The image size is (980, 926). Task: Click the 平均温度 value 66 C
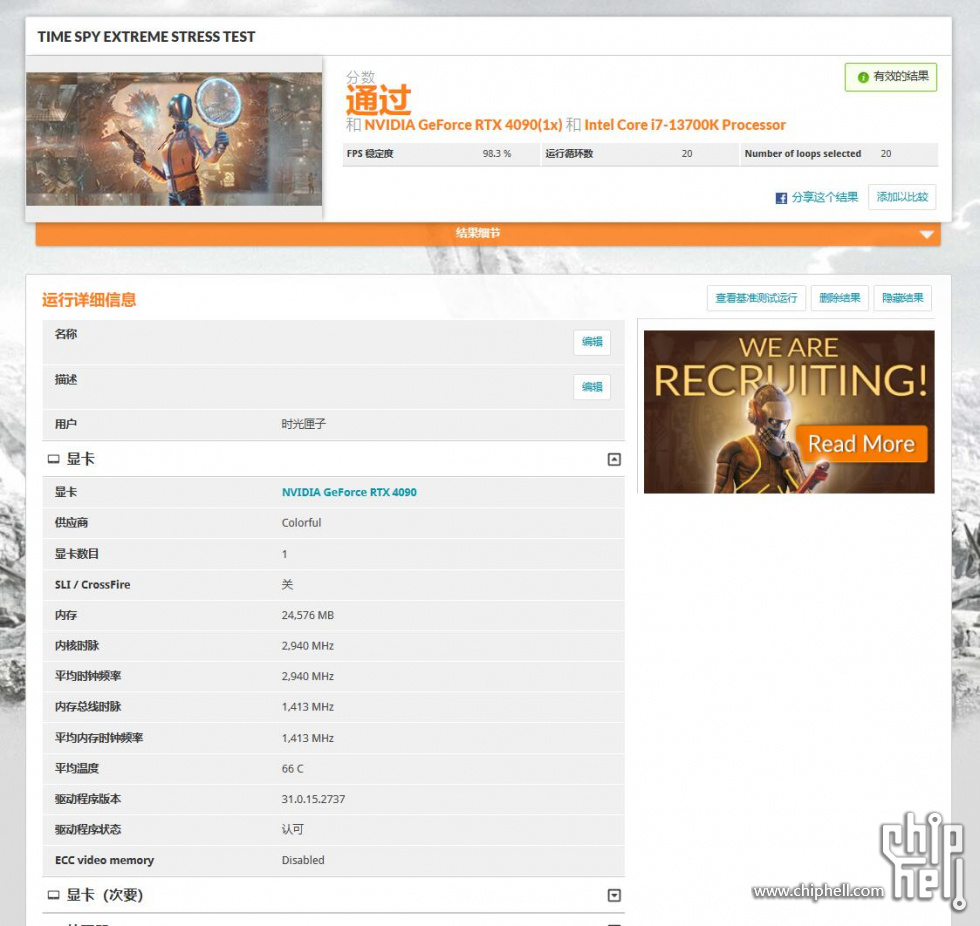coord(292,769)
